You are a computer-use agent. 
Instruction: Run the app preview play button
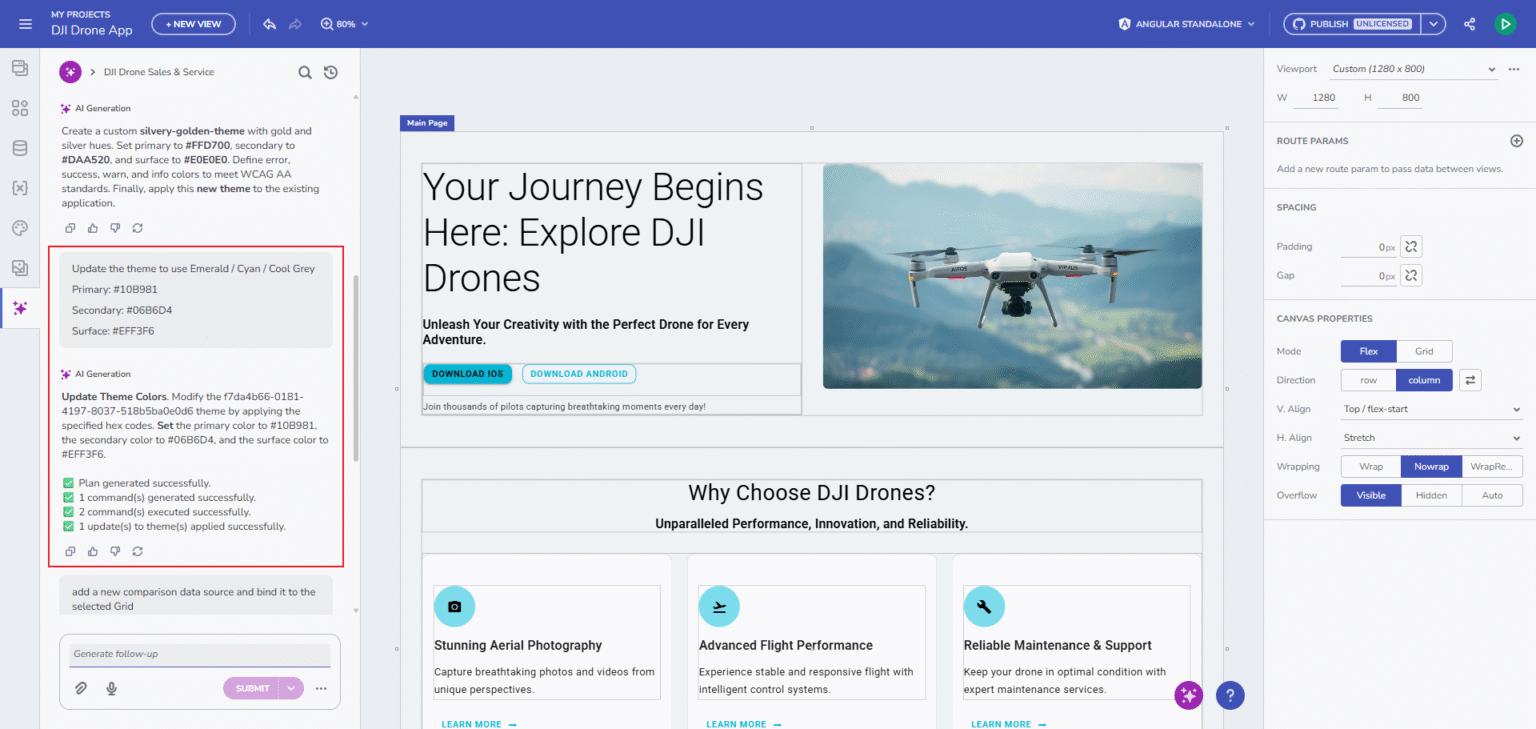pyautogui.click(x=1505, y=24)
